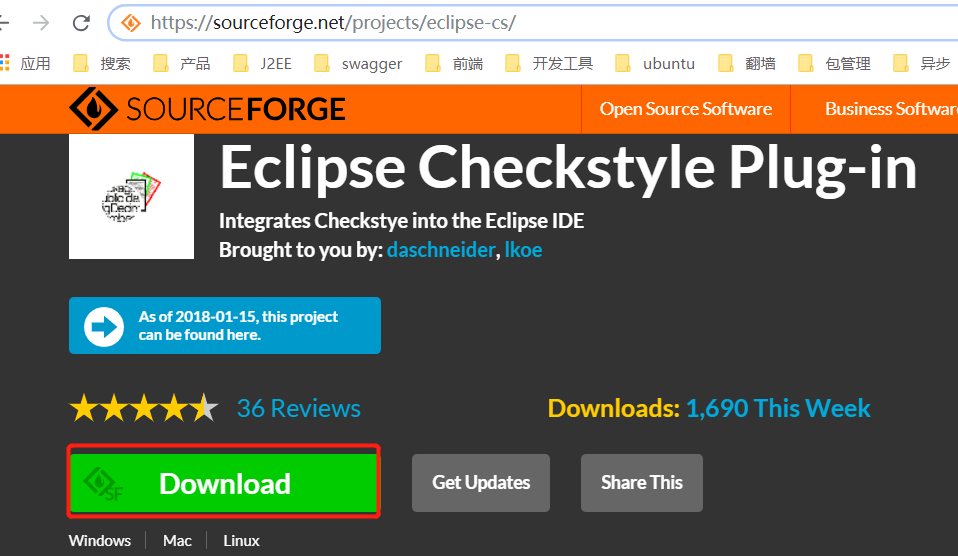
Task: Select the Linux platform label
Action: click(241, 541)
